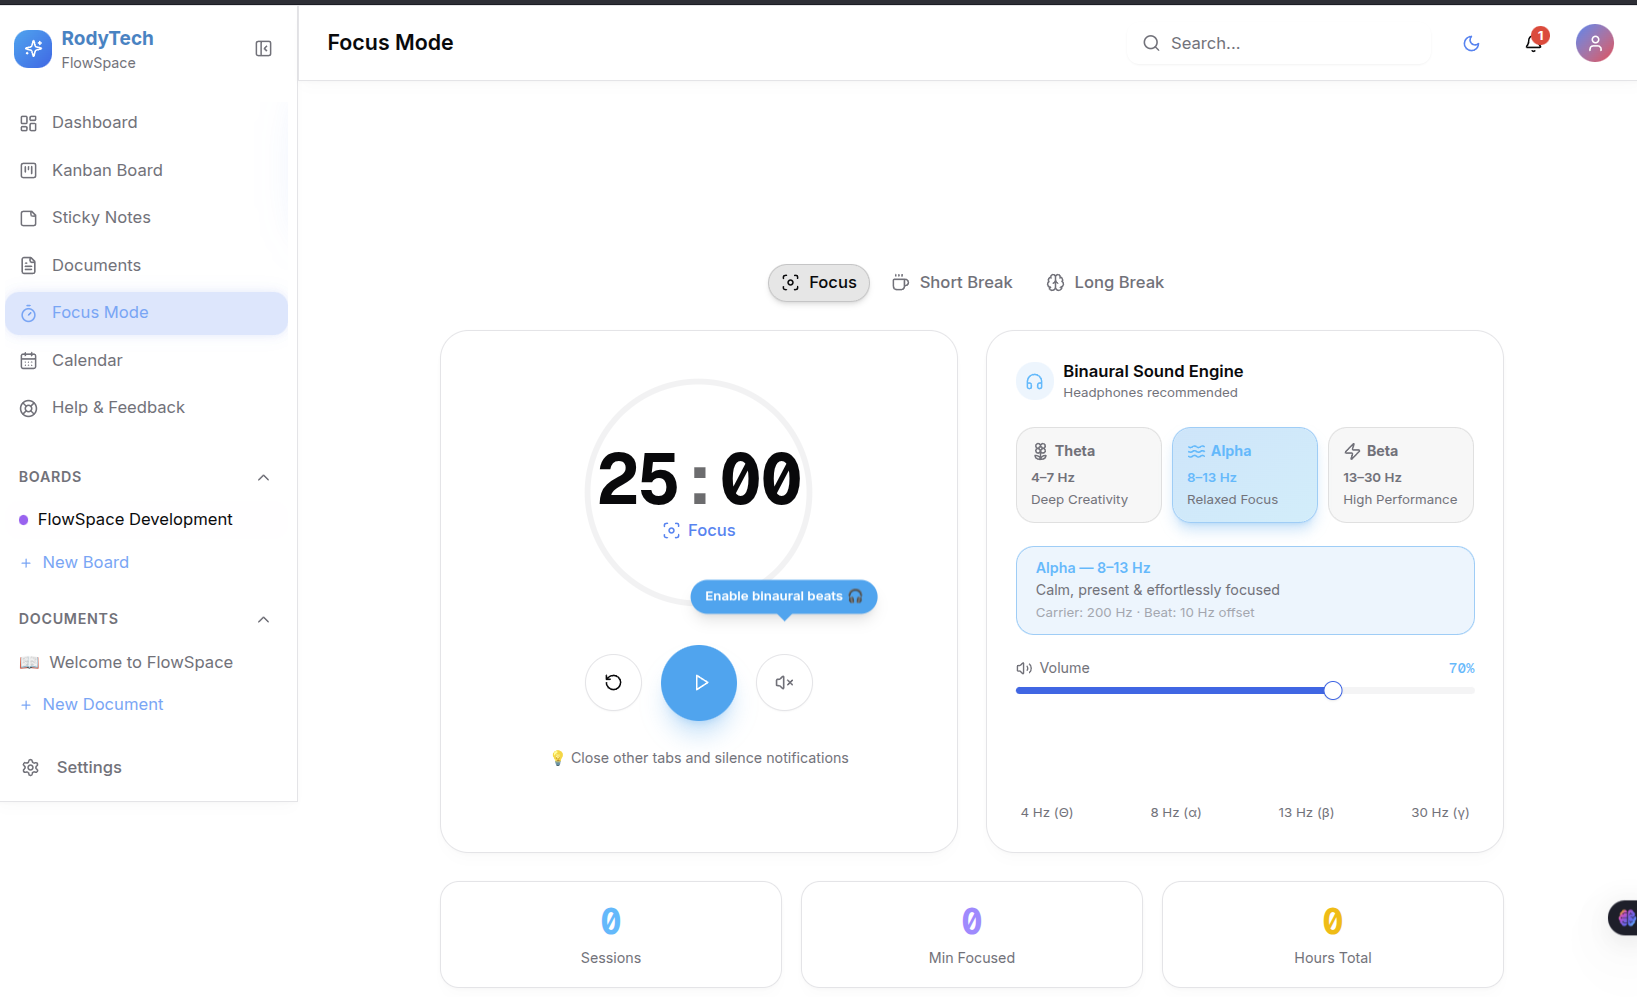The width and height of the screenshot is (1637, 997).
Task: Open the notifications bell
Action: (x=1533, y=43)
